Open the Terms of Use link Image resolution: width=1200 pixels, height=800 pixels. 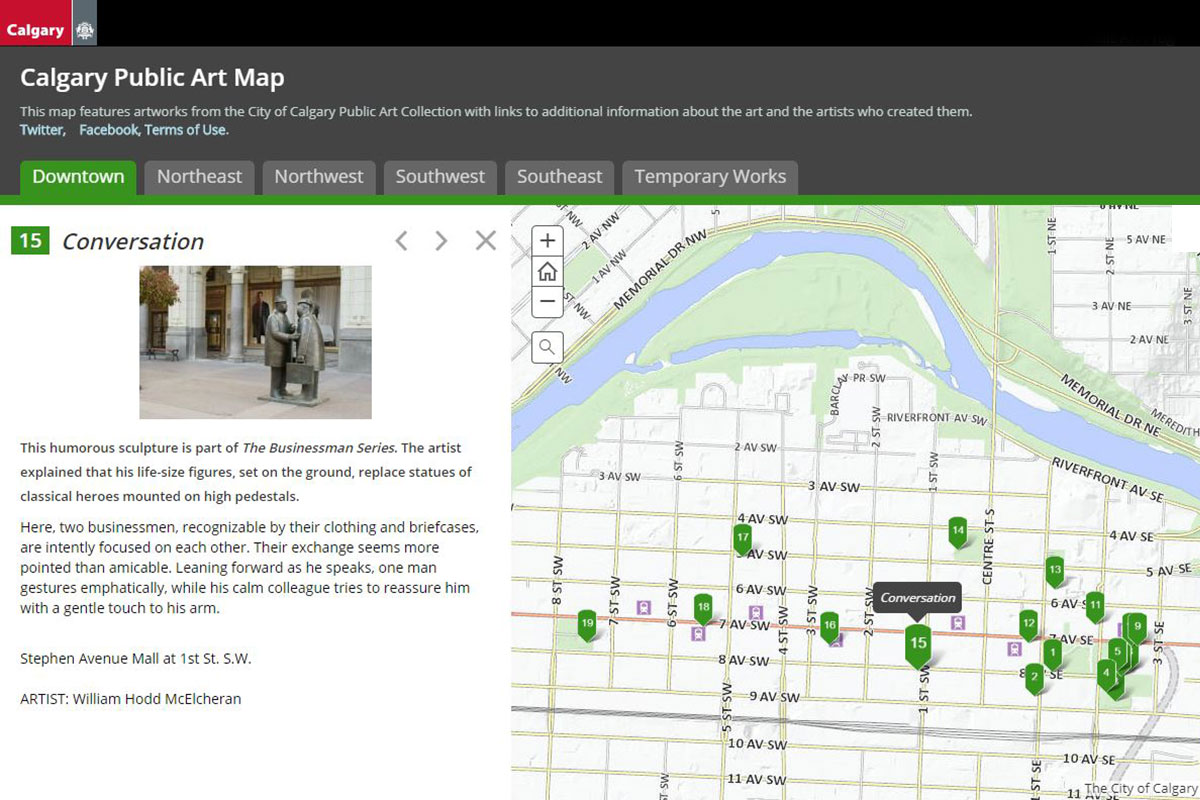(187, 130)
